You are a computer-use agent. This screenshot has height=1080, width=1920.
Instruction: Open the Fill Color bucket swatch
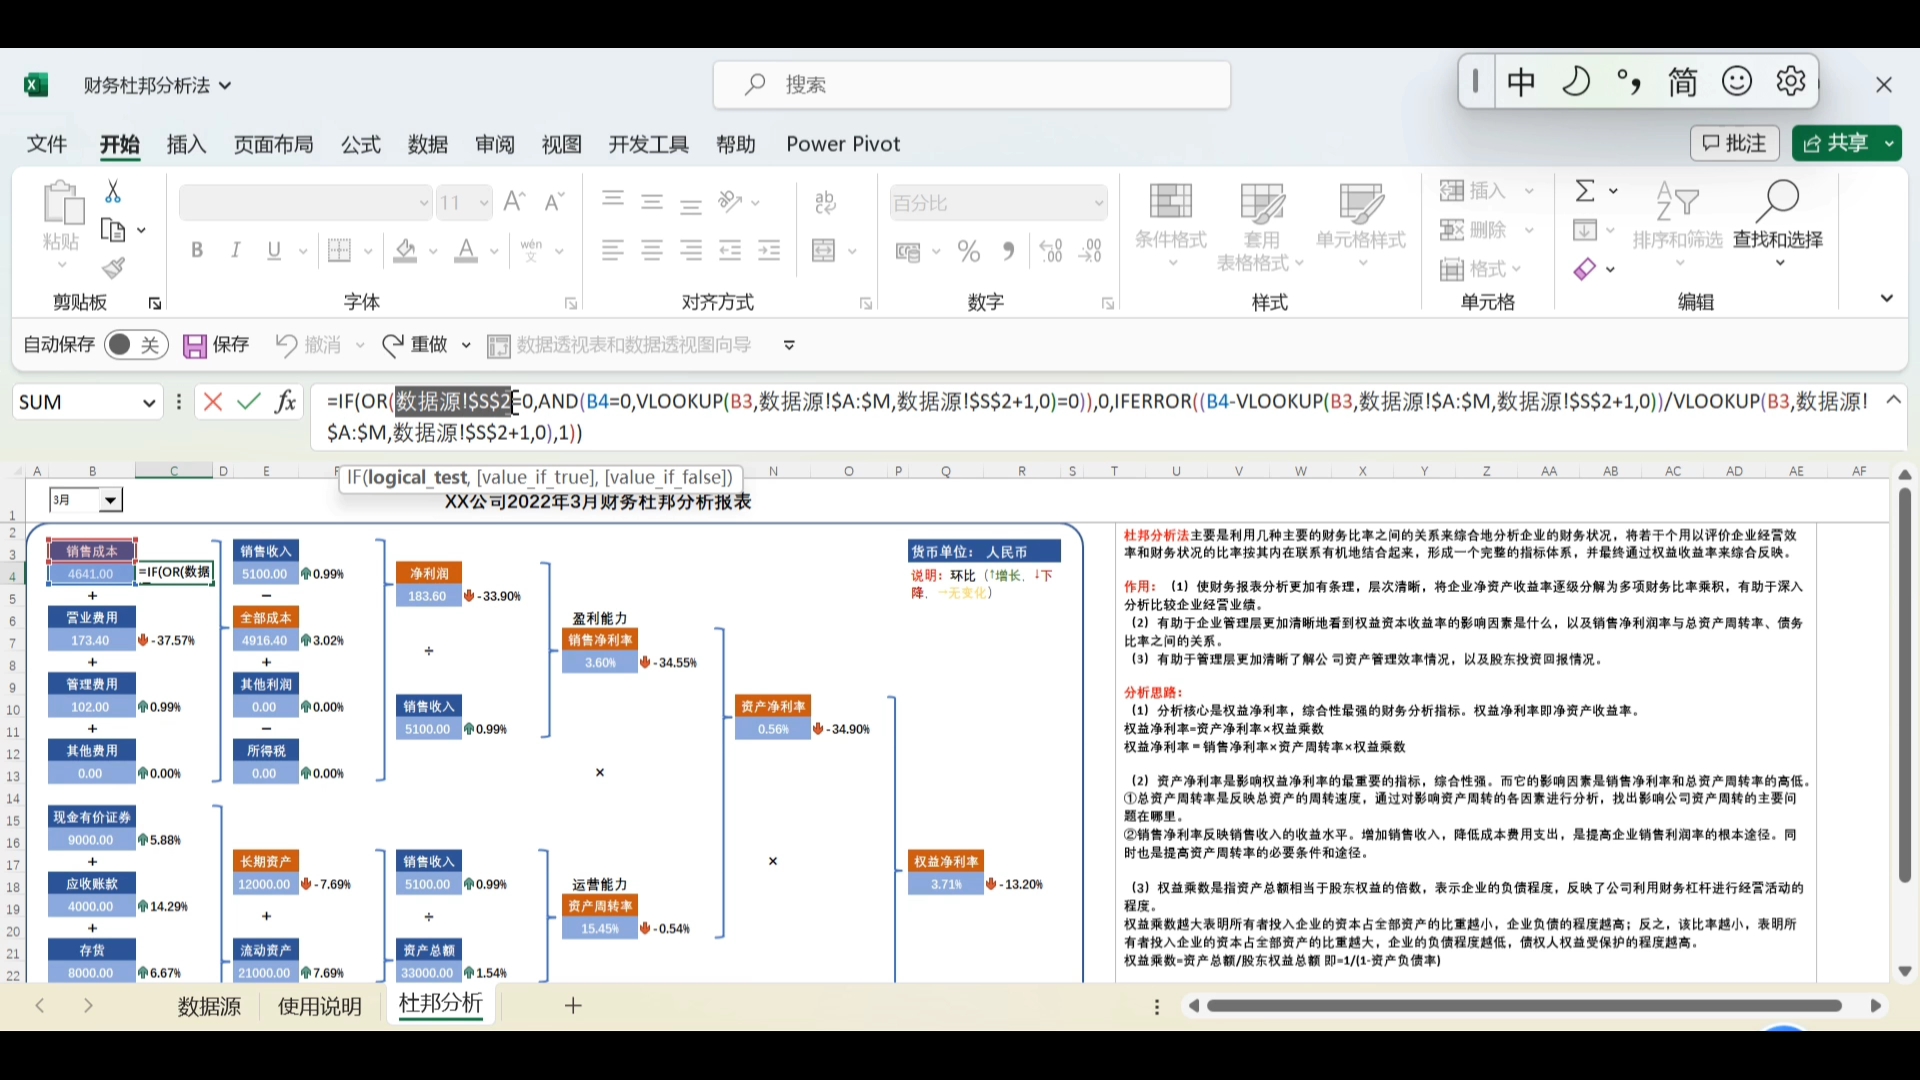coord(405,250)
